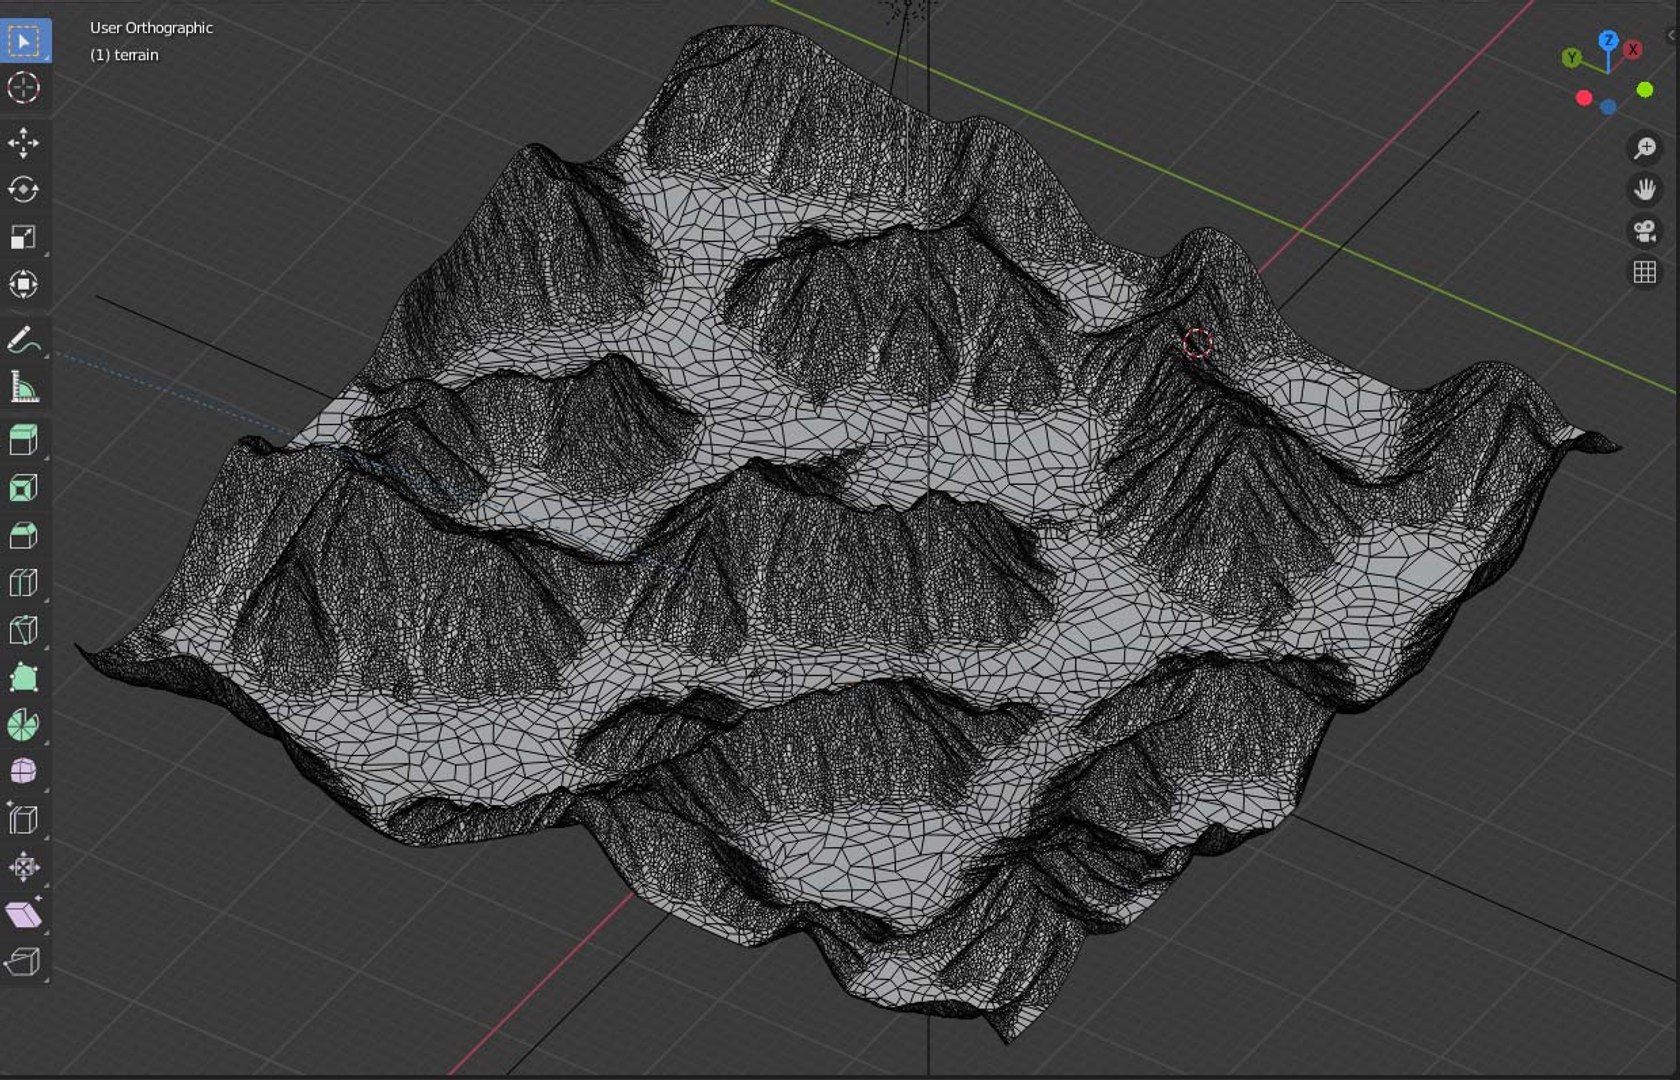Choose the Measure ruler tool
This screenshot has width=1680, height=1080.
pos(24,387)
